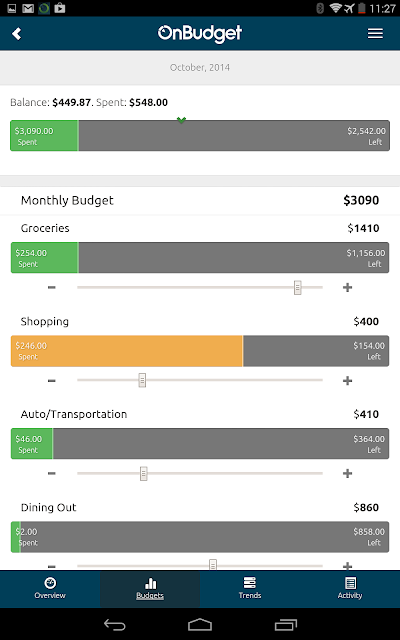Increase Shopping budget with plus icon

(x=347, y=381)
